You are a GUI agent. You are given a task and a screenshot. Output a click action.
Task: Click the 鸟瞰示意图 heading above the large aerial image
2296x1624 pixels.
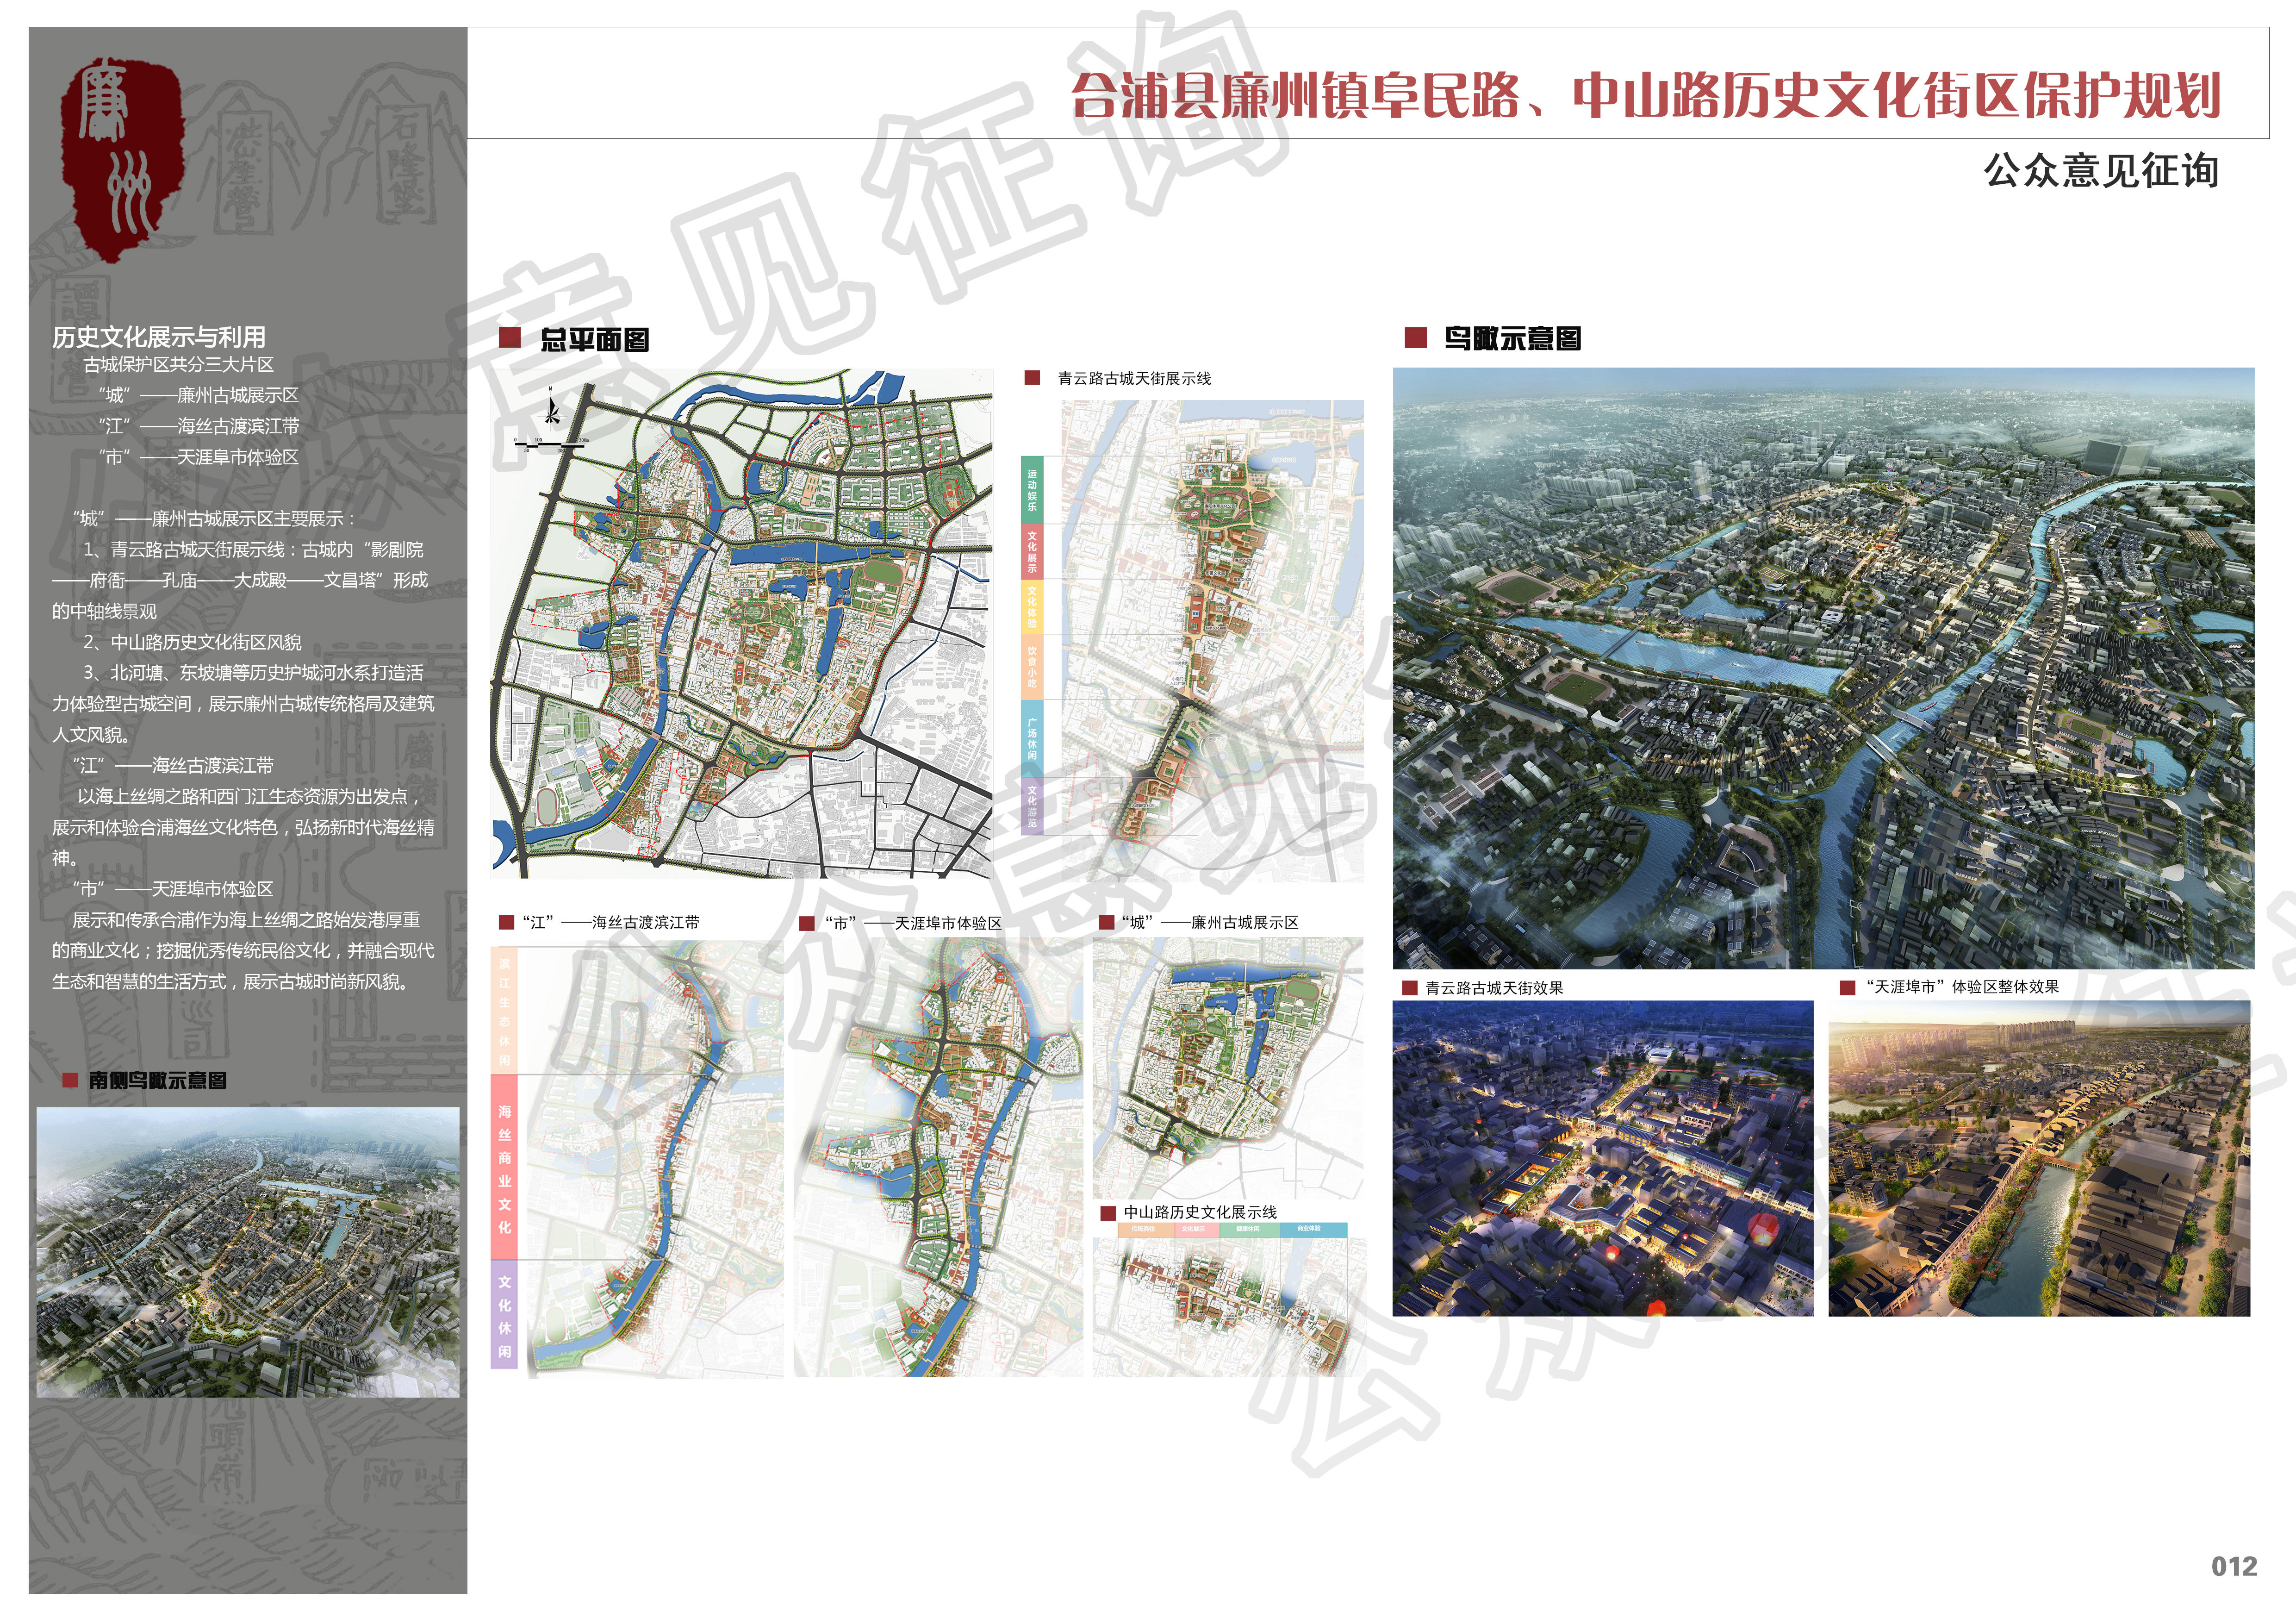1512,339
